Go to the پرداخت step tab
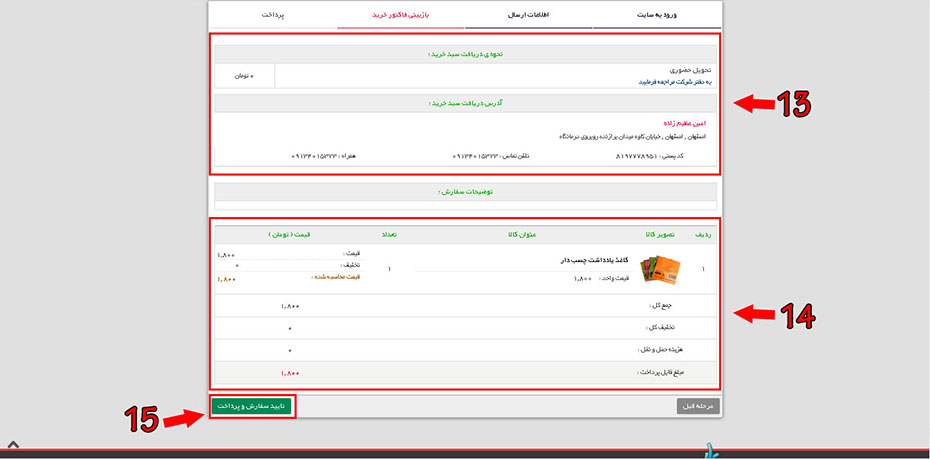Image resolution: width=930 pixels, height=459 pixels. click(273, 16)
